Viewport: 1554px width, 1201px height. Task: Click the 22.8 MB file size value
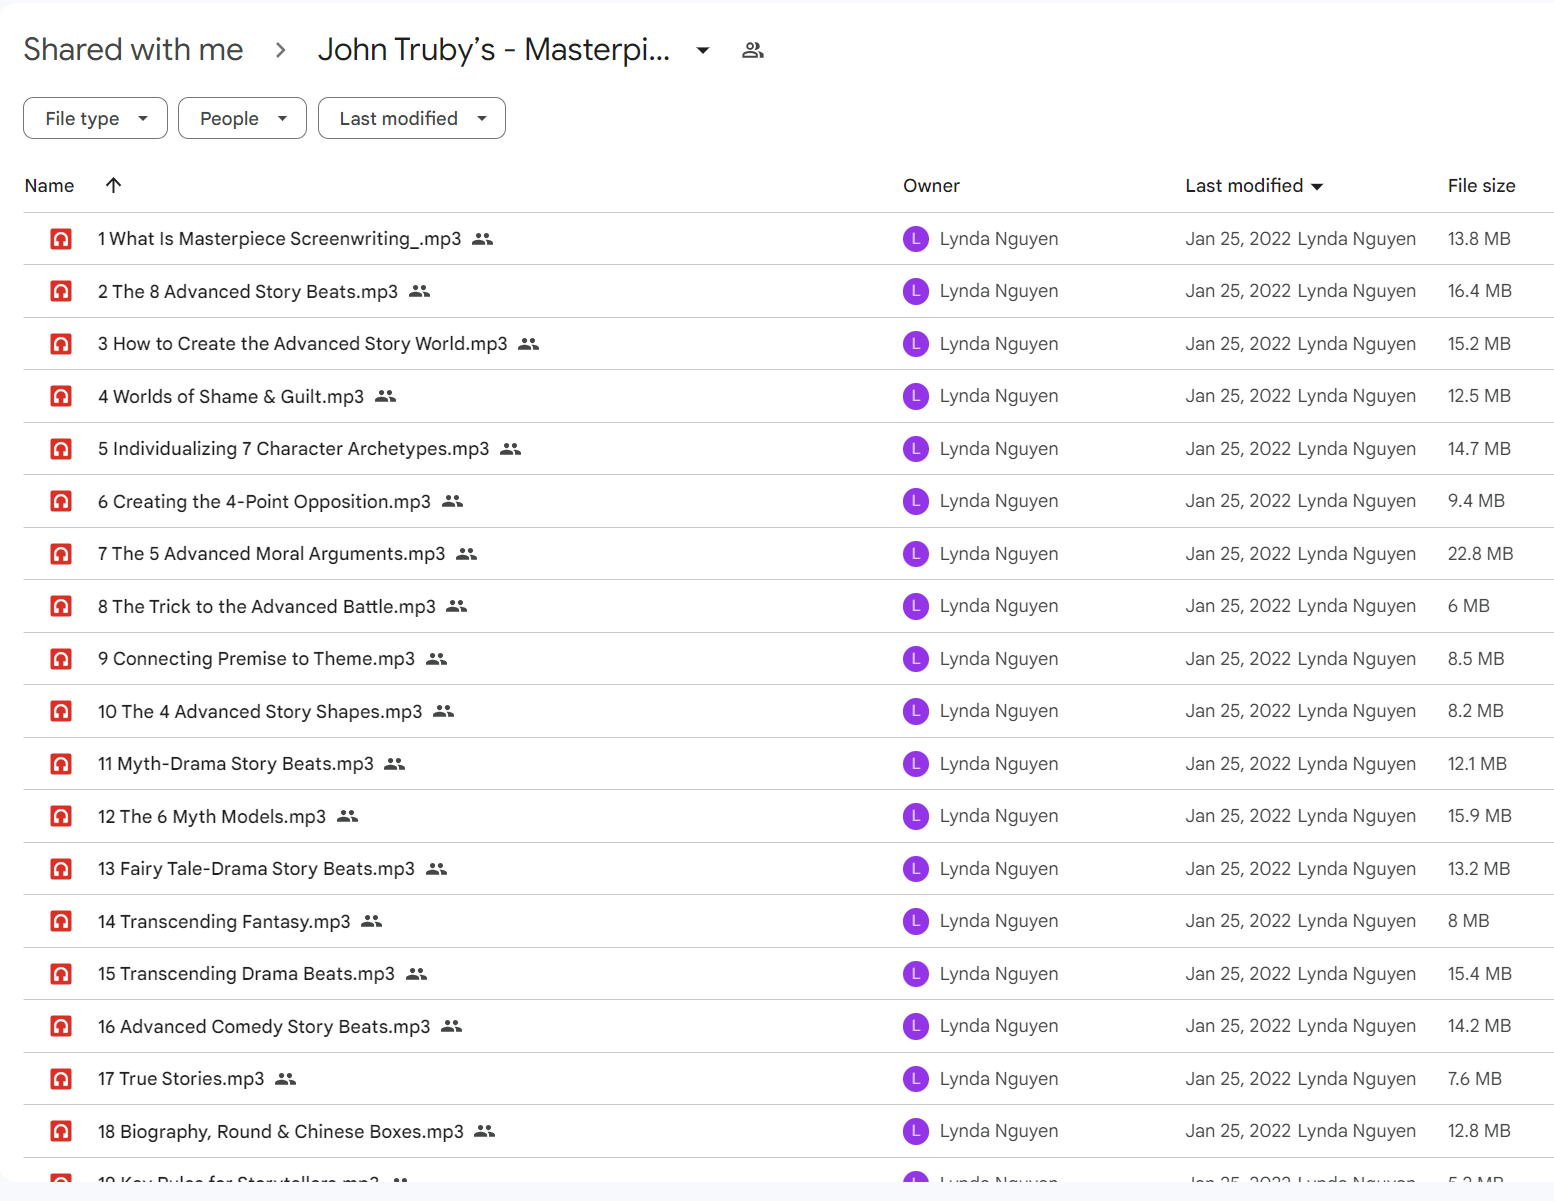[1480, 554]
